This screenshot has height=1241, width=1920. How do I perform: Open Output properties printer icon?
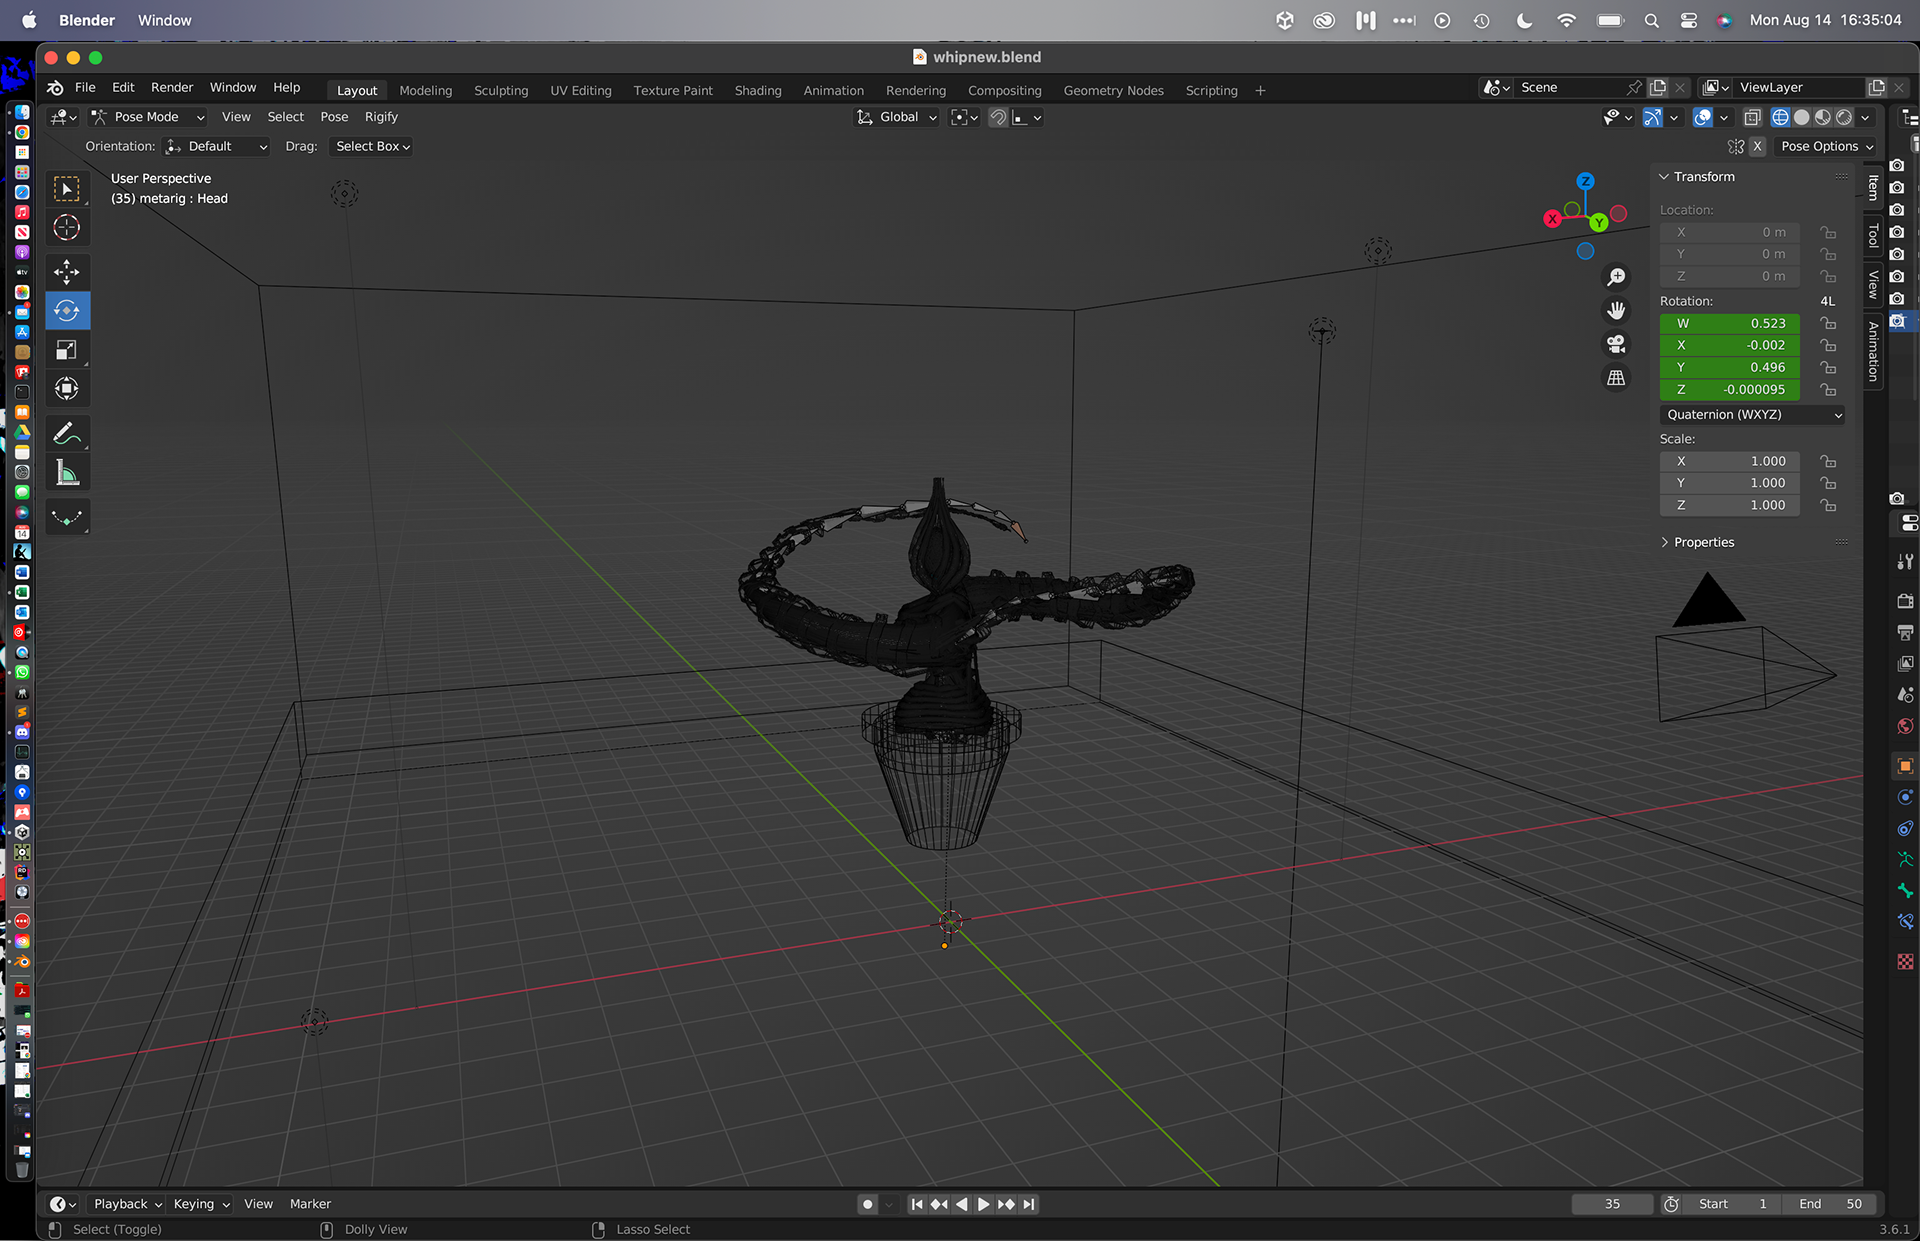(1905, 632)
